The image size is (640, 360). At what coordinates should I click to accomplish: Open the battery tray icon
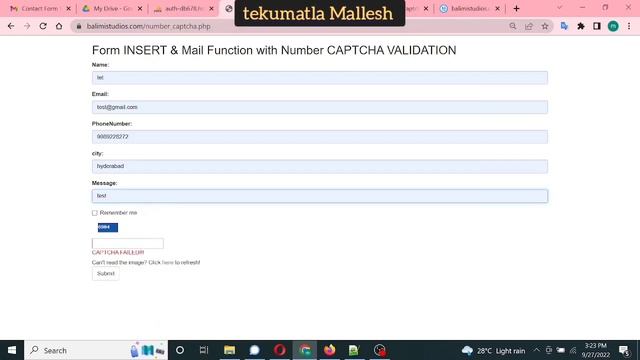pos(561,350)
